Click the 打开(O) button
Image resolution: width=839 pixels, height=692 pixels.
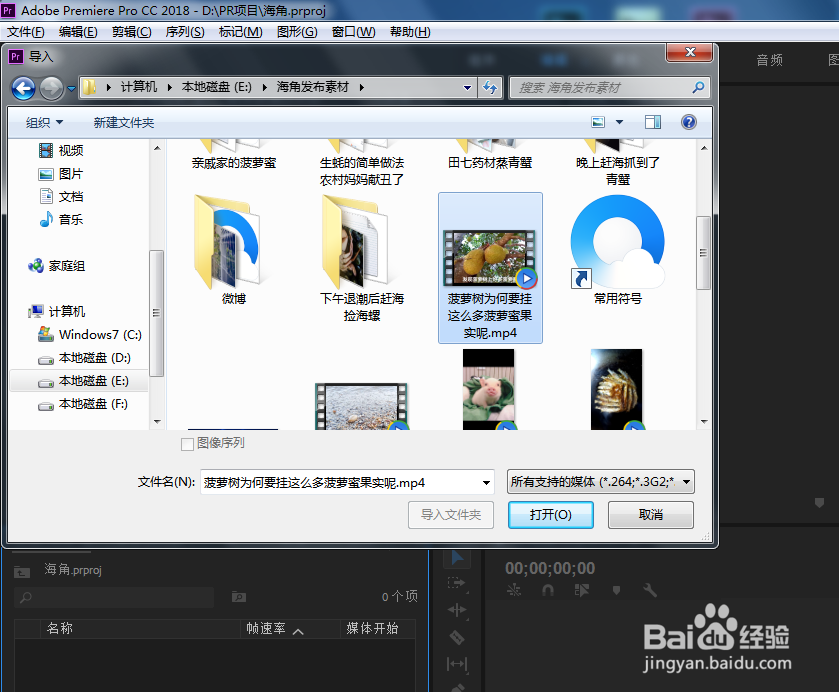(551, 515)
